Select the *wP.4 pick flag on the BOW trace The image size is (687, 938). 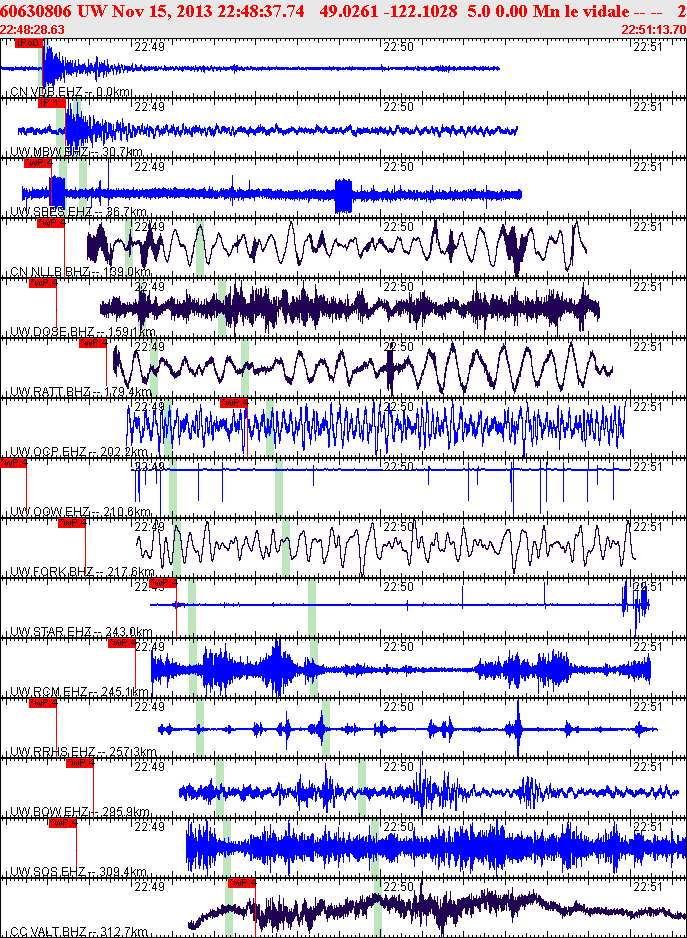click(80, 763)
